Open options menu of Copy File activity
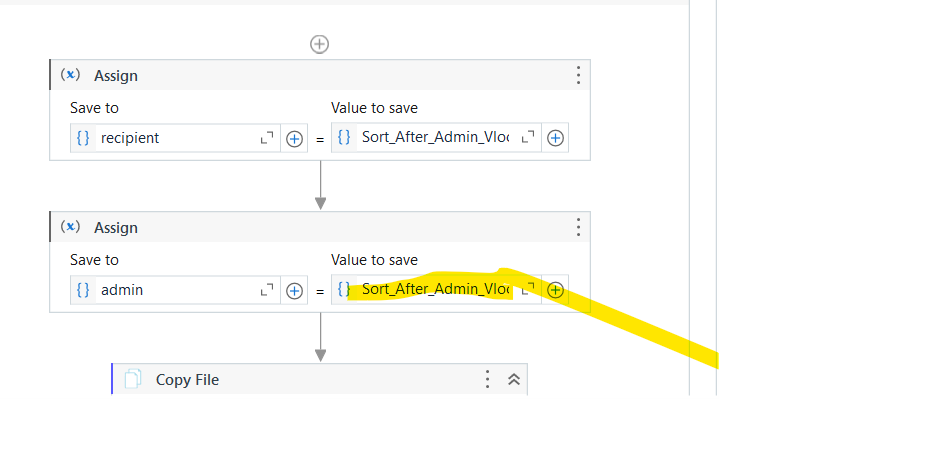The height and width of the screenshot is (466, 948). coord(487,379)
